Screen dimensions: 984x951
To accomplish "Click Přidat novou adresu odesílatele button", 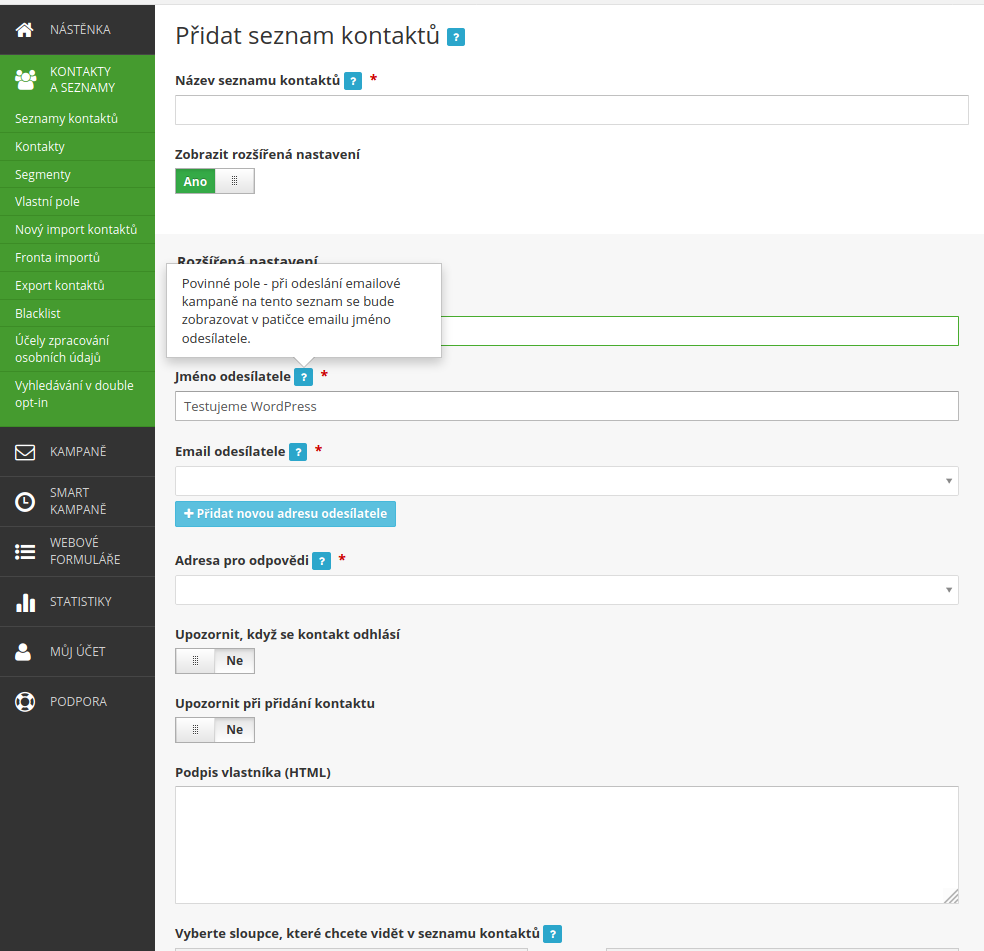I will pos(285,513).
